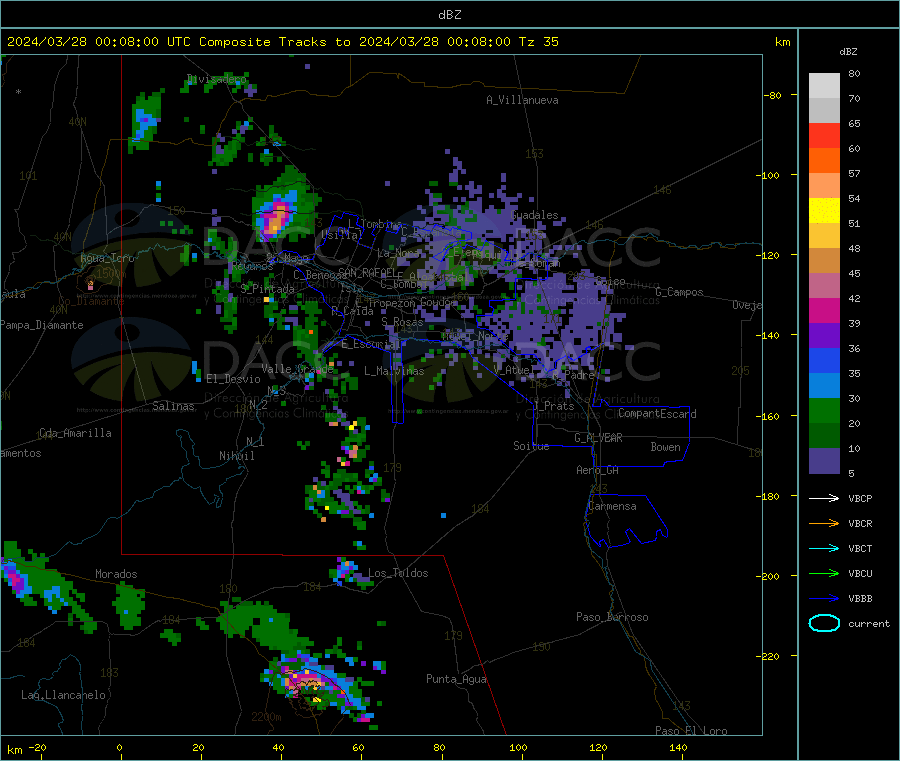
Task: Click the 'Soitue' map label
Action: [x=531, y=446]
